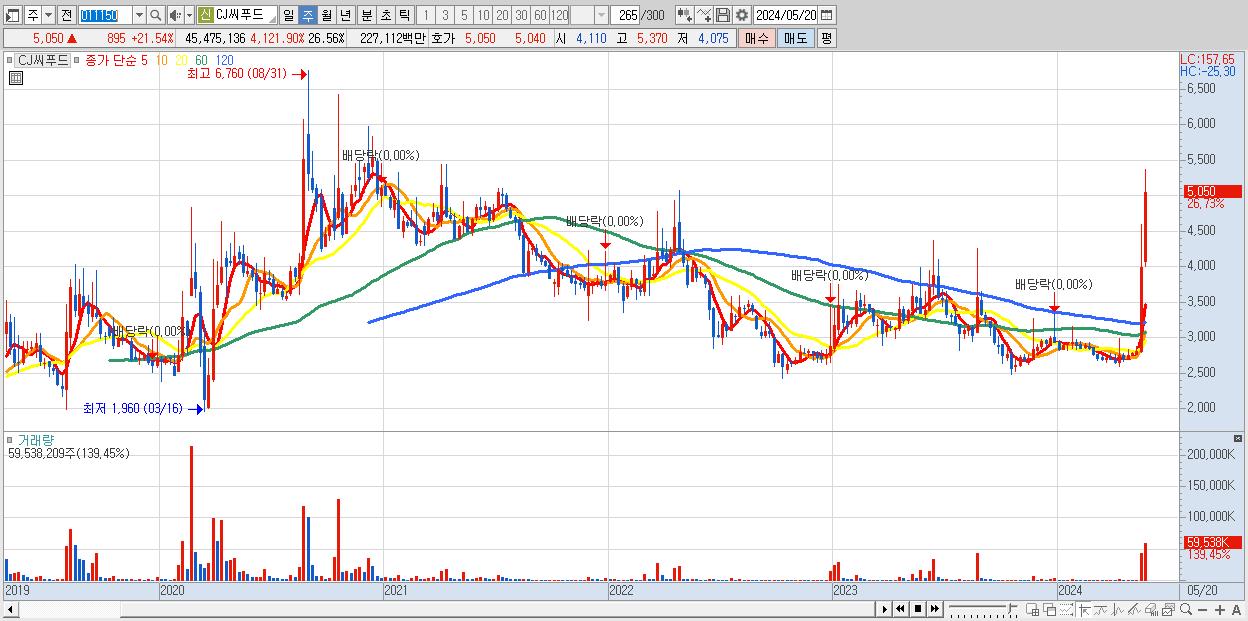Click the eraser with bars icon
This screenshot has height=621, width=1248.
click(1151, 610)
